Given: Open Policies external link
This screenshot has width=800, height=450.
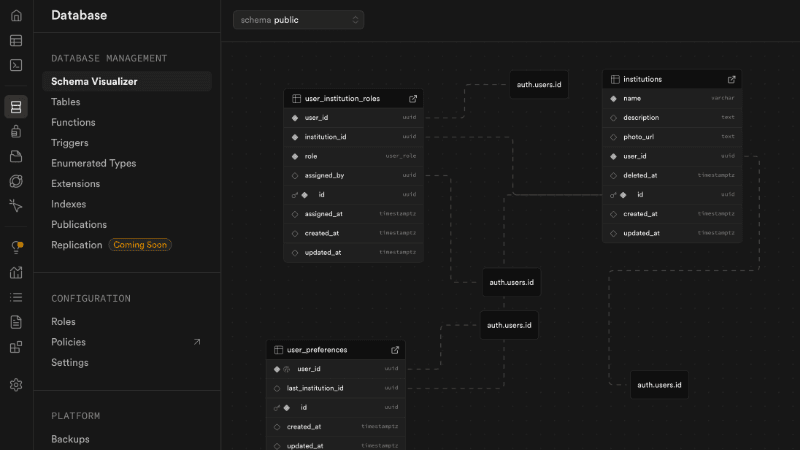Looking at the screenshot, I should [x=196, y=342].
